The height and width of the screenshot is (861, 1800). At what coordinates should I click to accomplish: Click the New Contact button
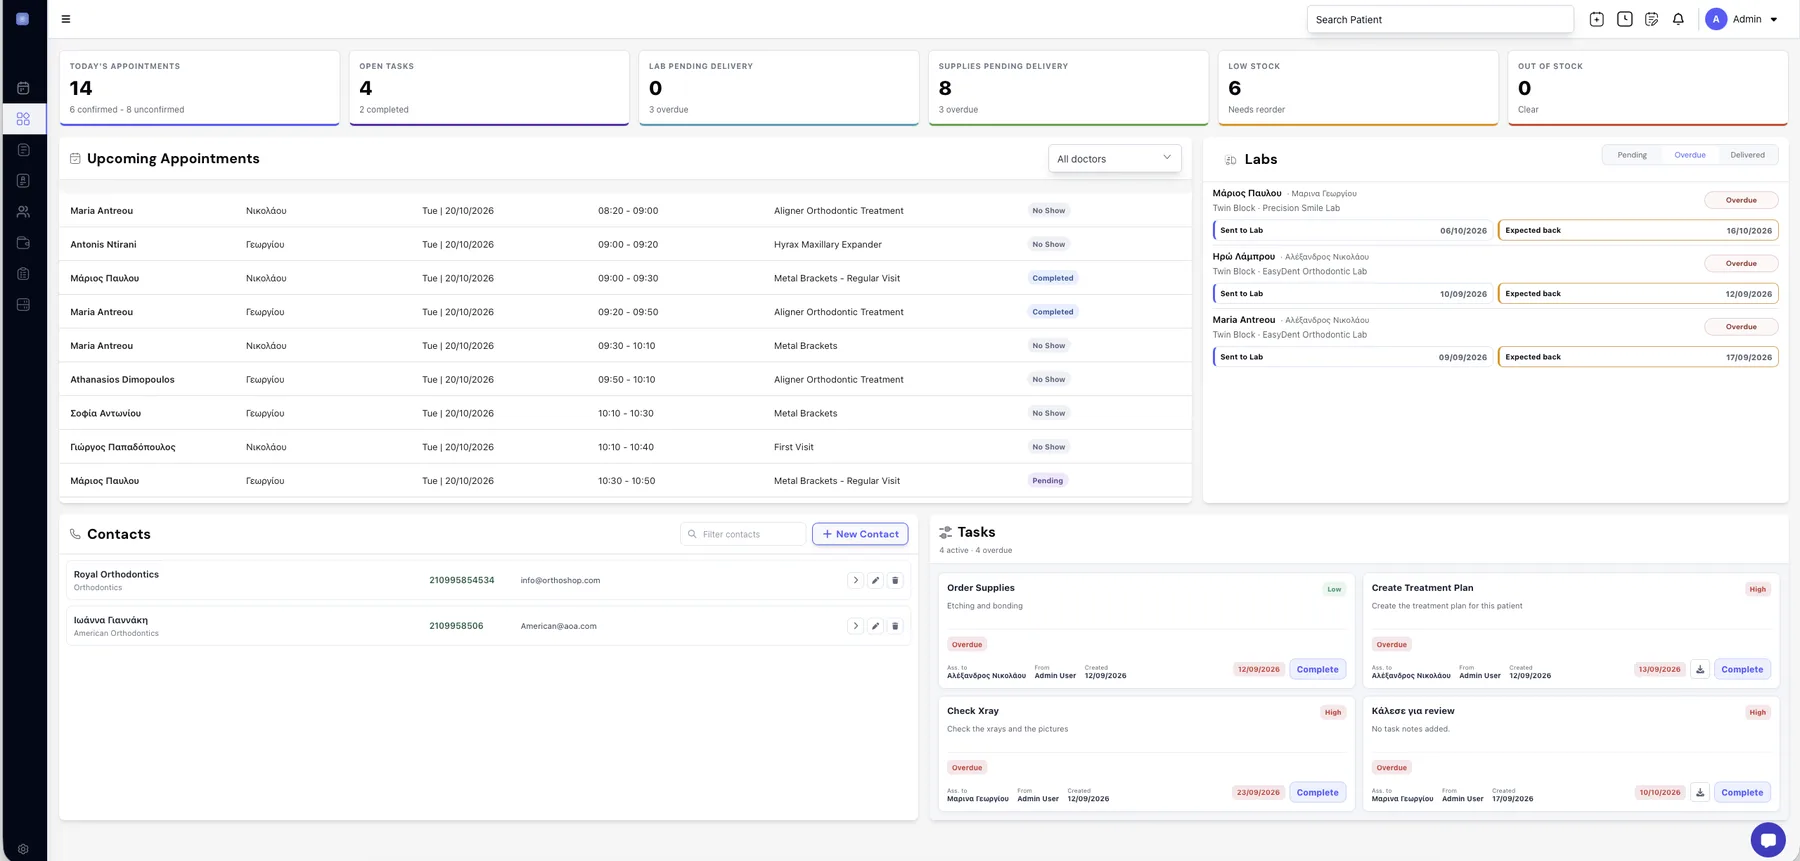coord(860,534)
